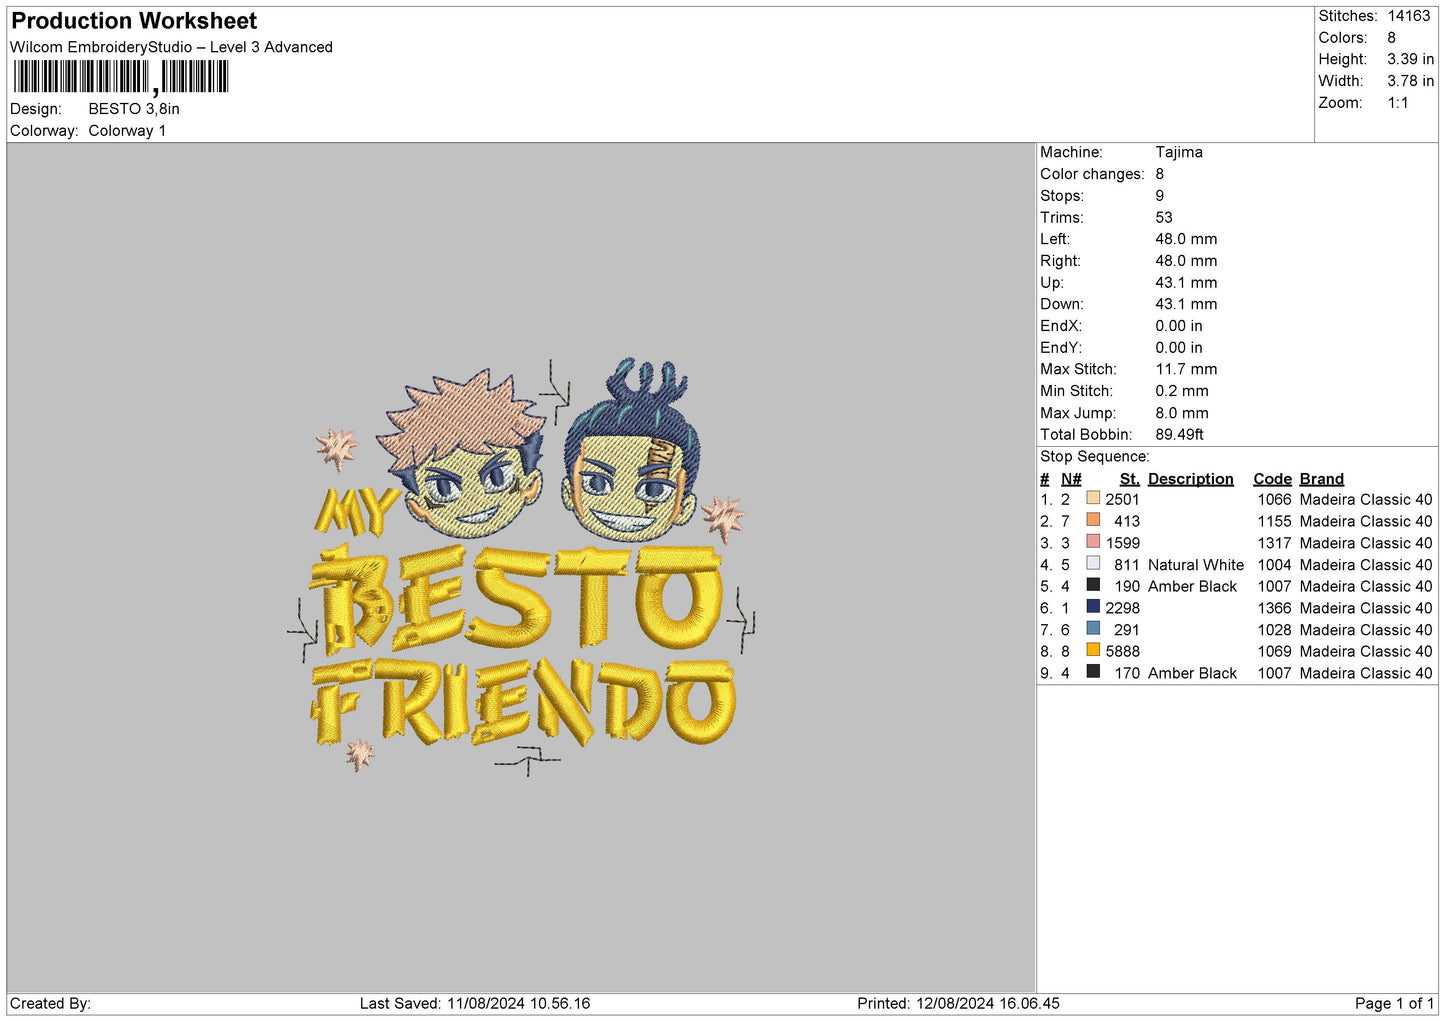Click the 'Production Worksheet' title
The height and width of the screenshot is (1021, 1445).
point(134,21)
